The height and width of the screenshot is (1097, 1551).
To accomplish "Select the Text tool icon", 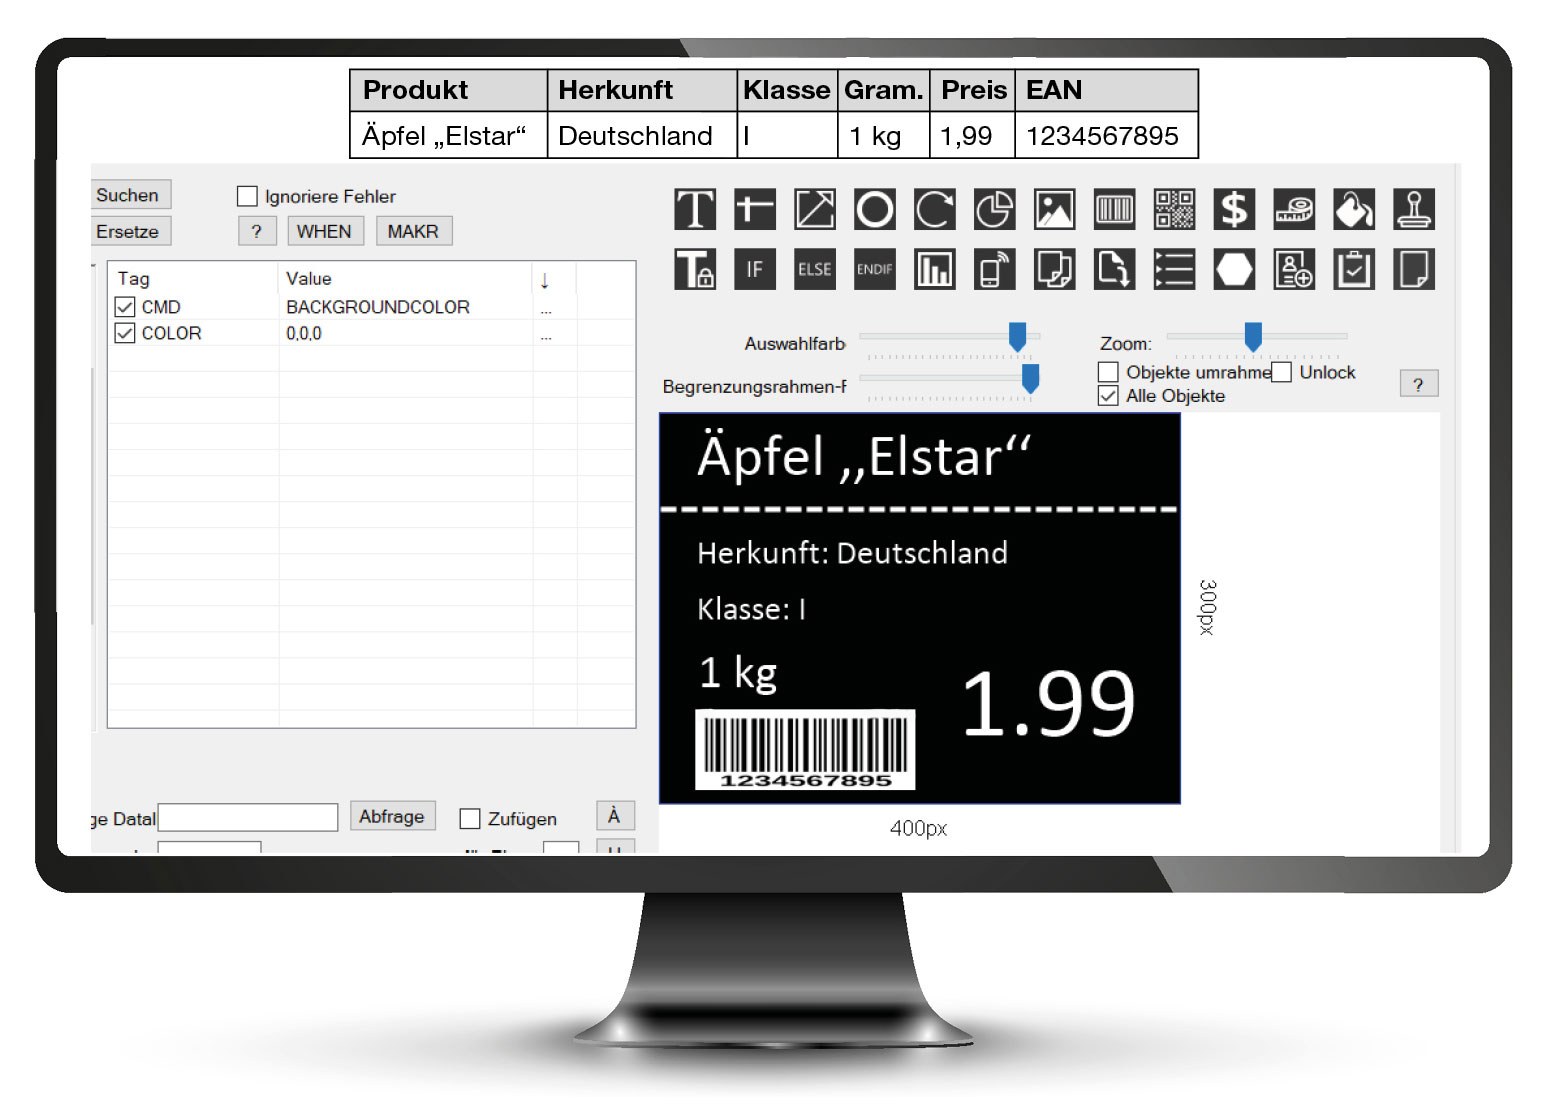I will 695,210.
